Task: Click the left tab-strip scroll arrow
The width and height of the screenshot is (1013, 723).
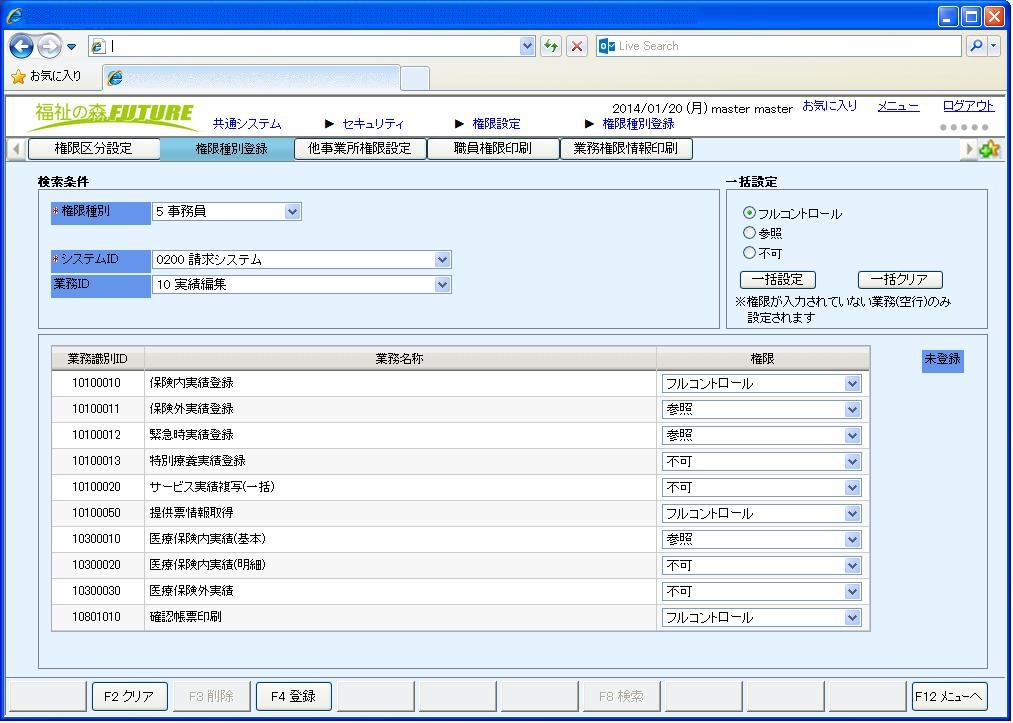Action: pos(17,149)
